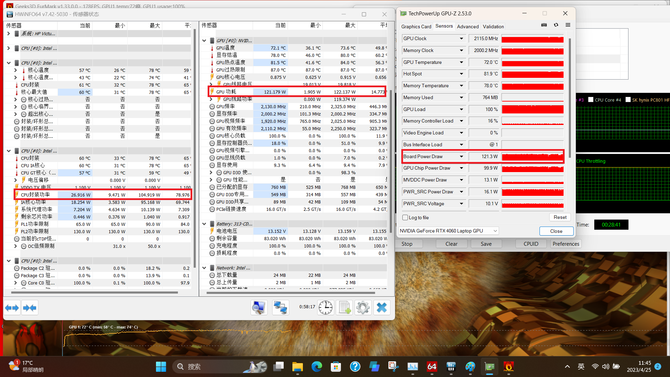Open the weather widget showing 17°C
This screenshot has height=377, width=670.
(26, 366)
